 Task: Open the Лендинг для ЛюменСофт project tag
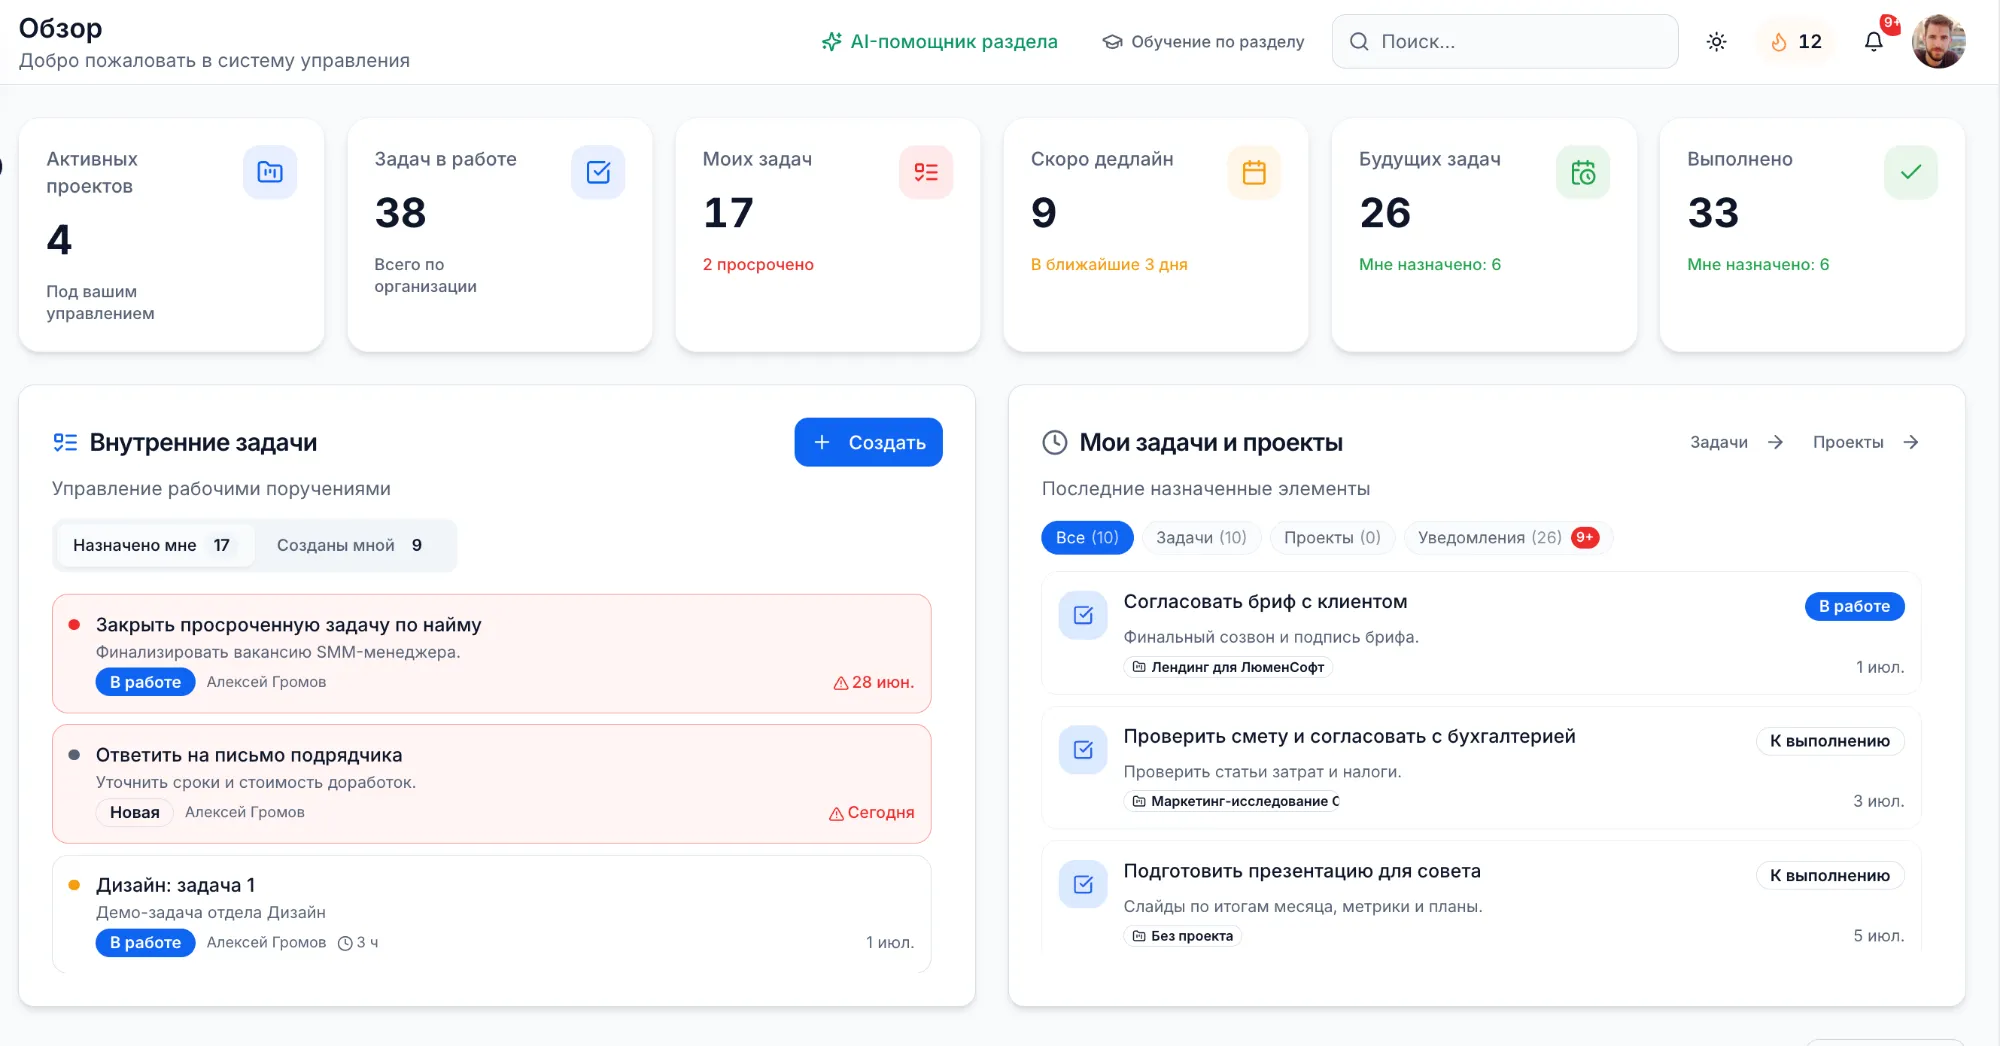click(x=1228, y=667)
